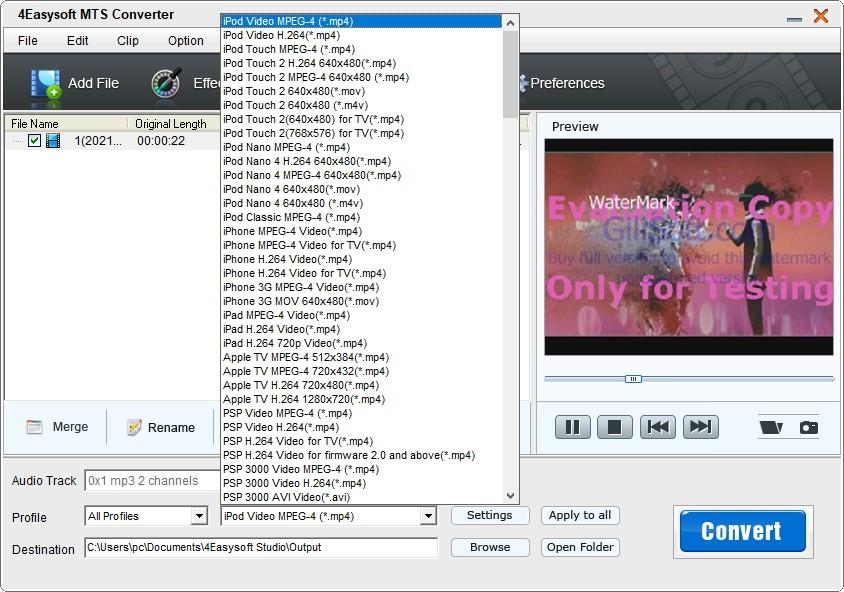Viewport: 844px width, 592px height.
Task: Choose PSP Video MPEG-4 (*.mp4)
Action: [362, 413]
